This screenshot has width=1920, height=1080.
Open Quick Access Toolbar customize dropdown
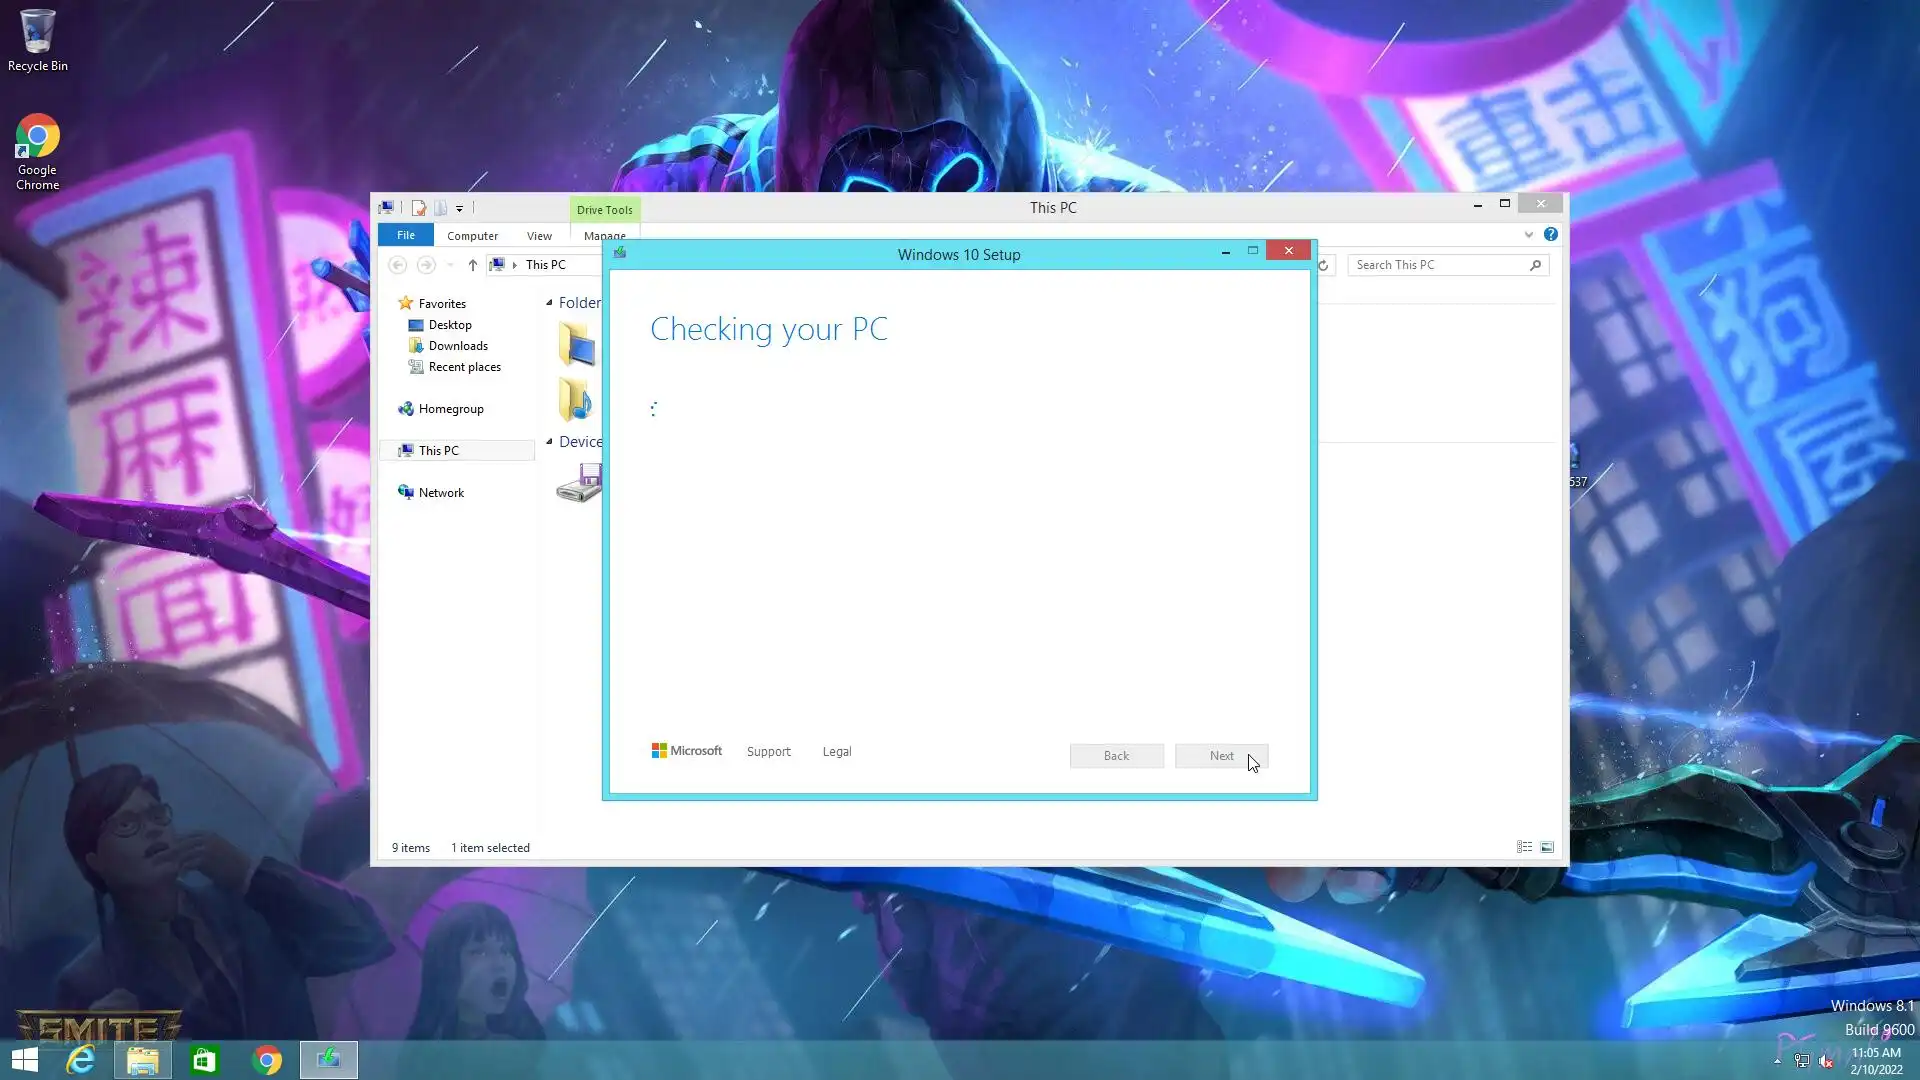click(x=459, y=209)
